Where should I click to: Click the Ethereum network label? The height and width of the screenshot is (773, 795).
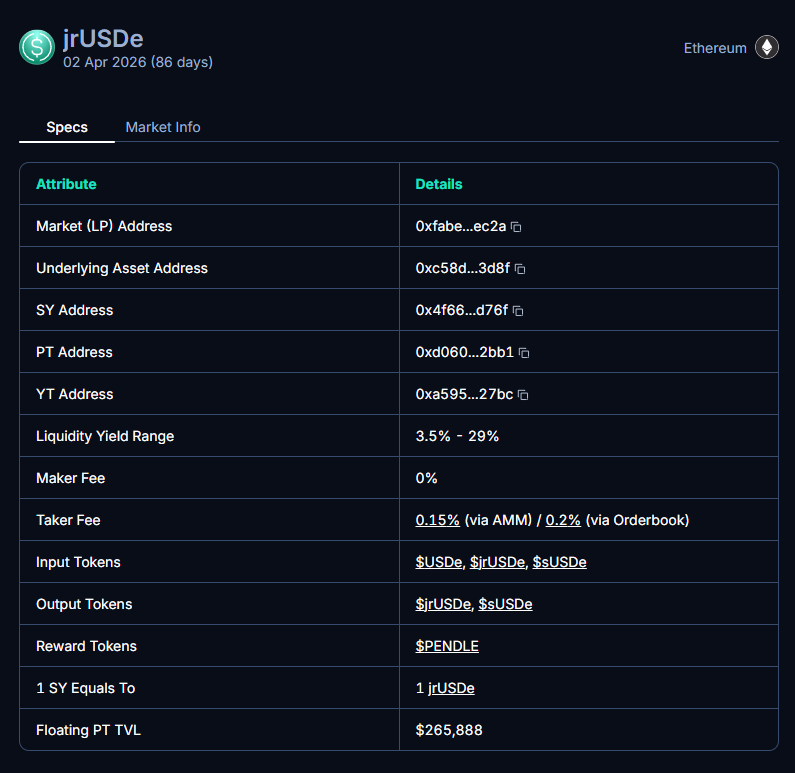715,48
